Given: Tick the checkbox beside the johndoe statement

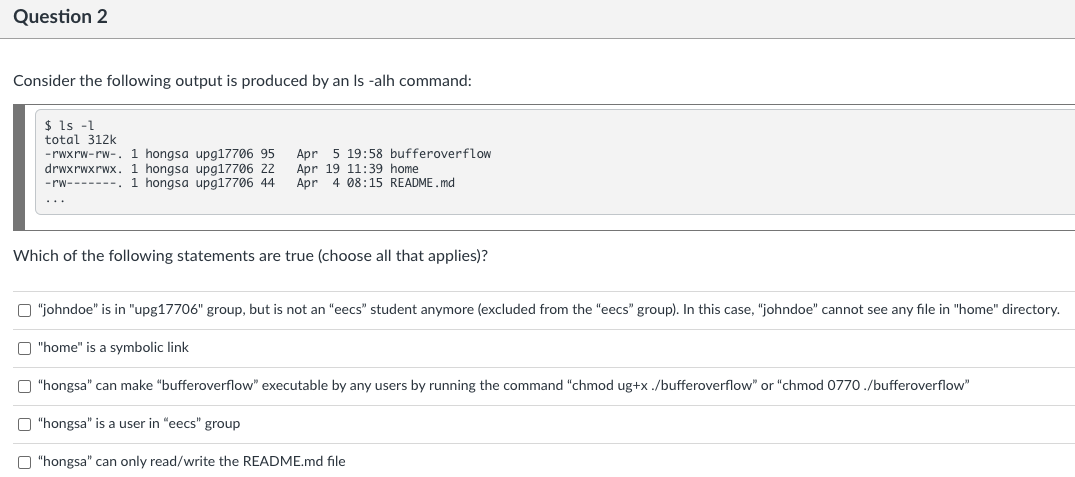Looking at the screenshot, I should point(24,310).
